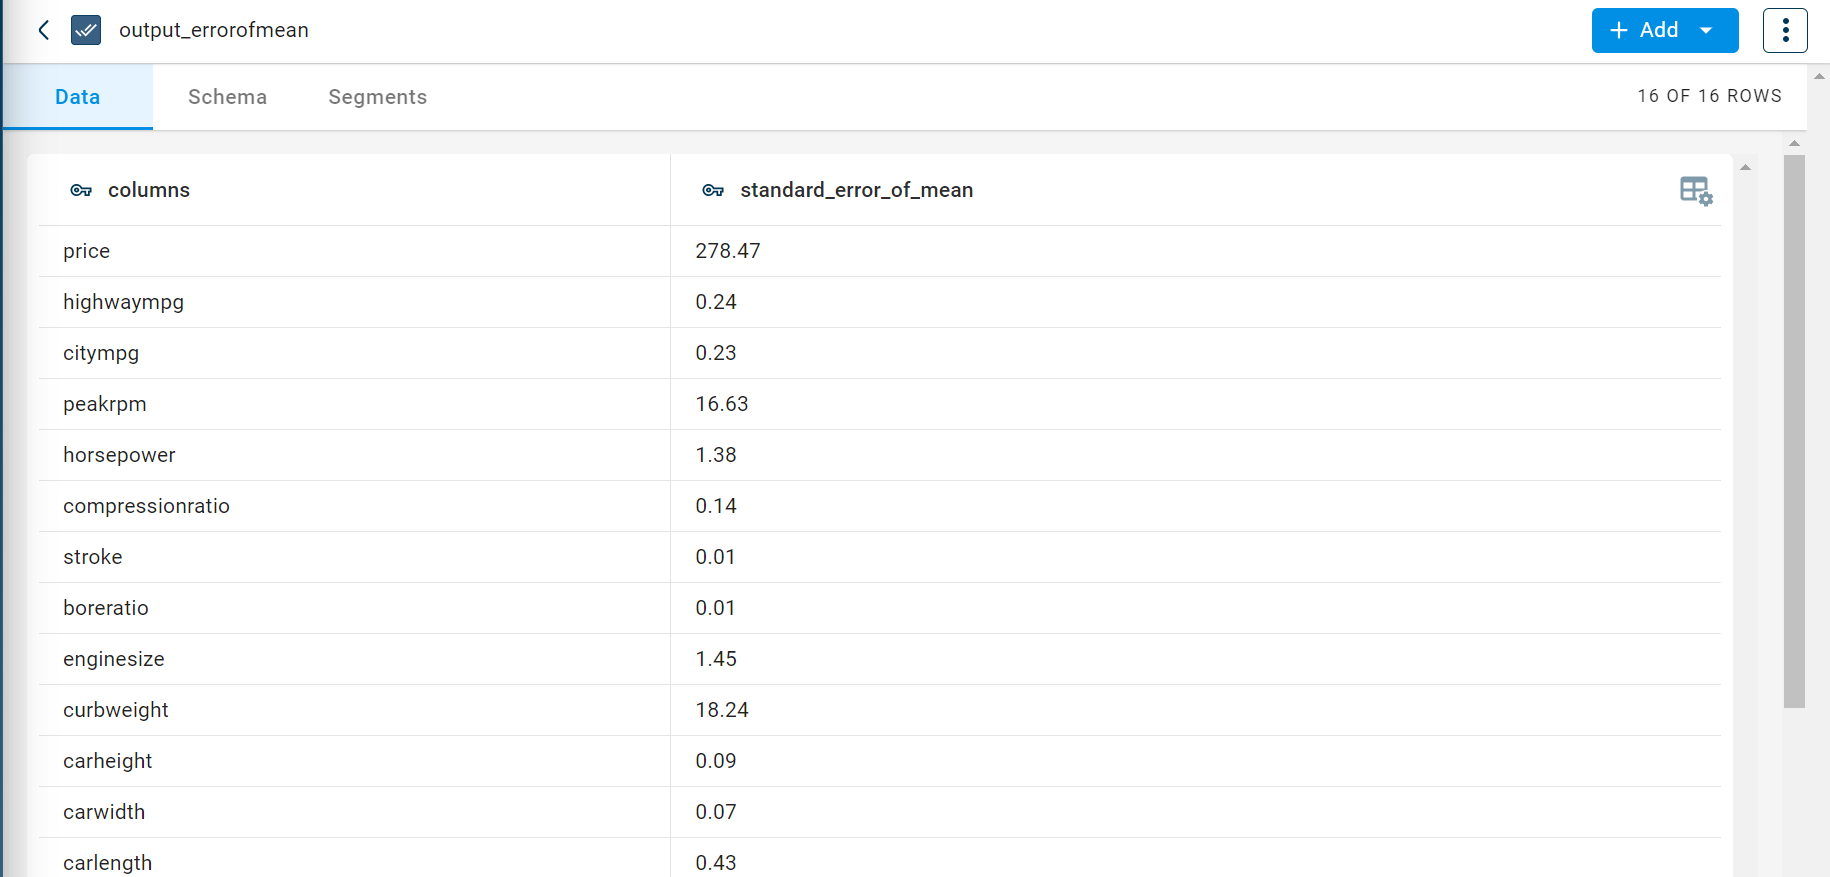Click the page scroll-up arrow at top right
This screenshot has height=877, width=1830.
click(1819, 76)
